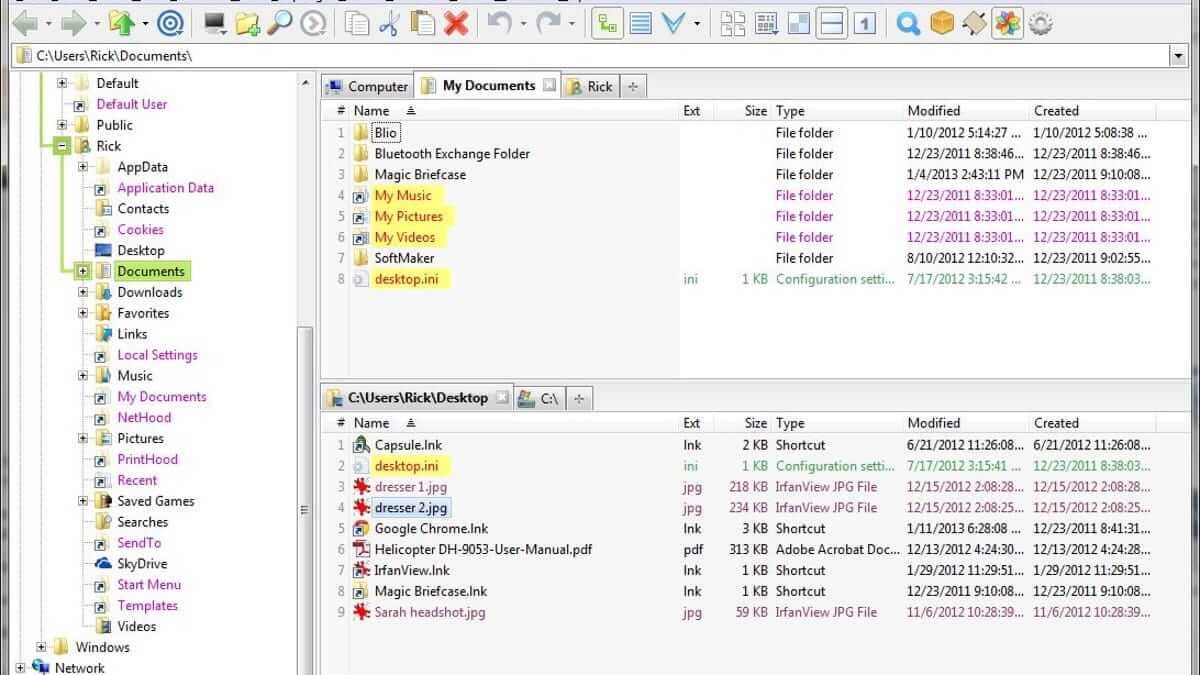Click the New Folder toolbar icon
Screen dimensions: 1200x675
[x=247, y=23]
